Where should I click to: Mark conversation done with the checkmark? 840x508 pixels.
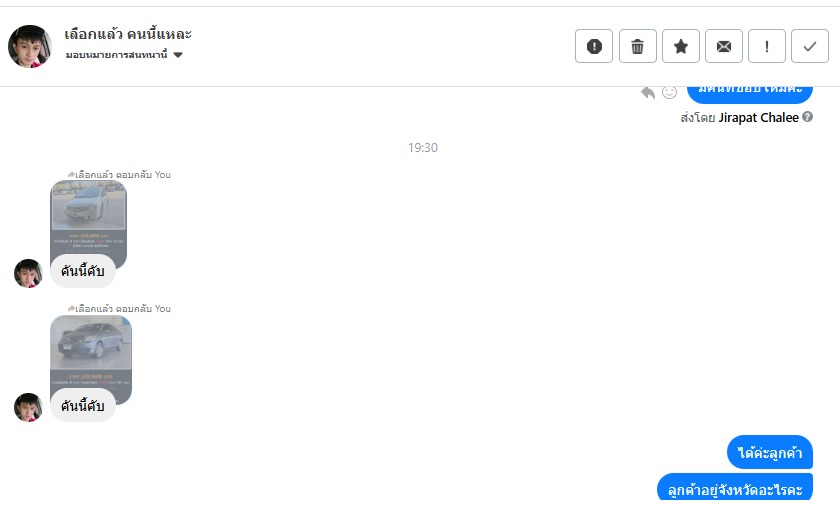(810, 46)
